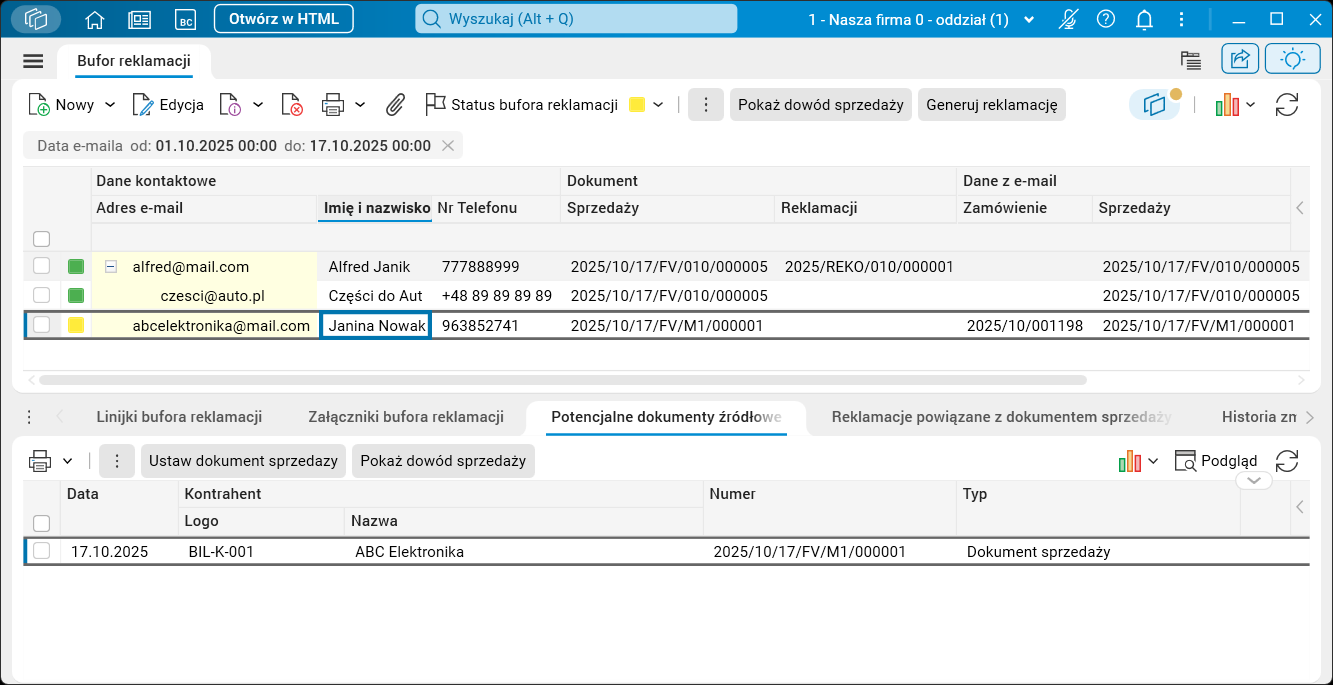Open the Historia tab
The width and height of the screenshot is (1333, 685).
pyautogui.click(x=1258, y=417)
